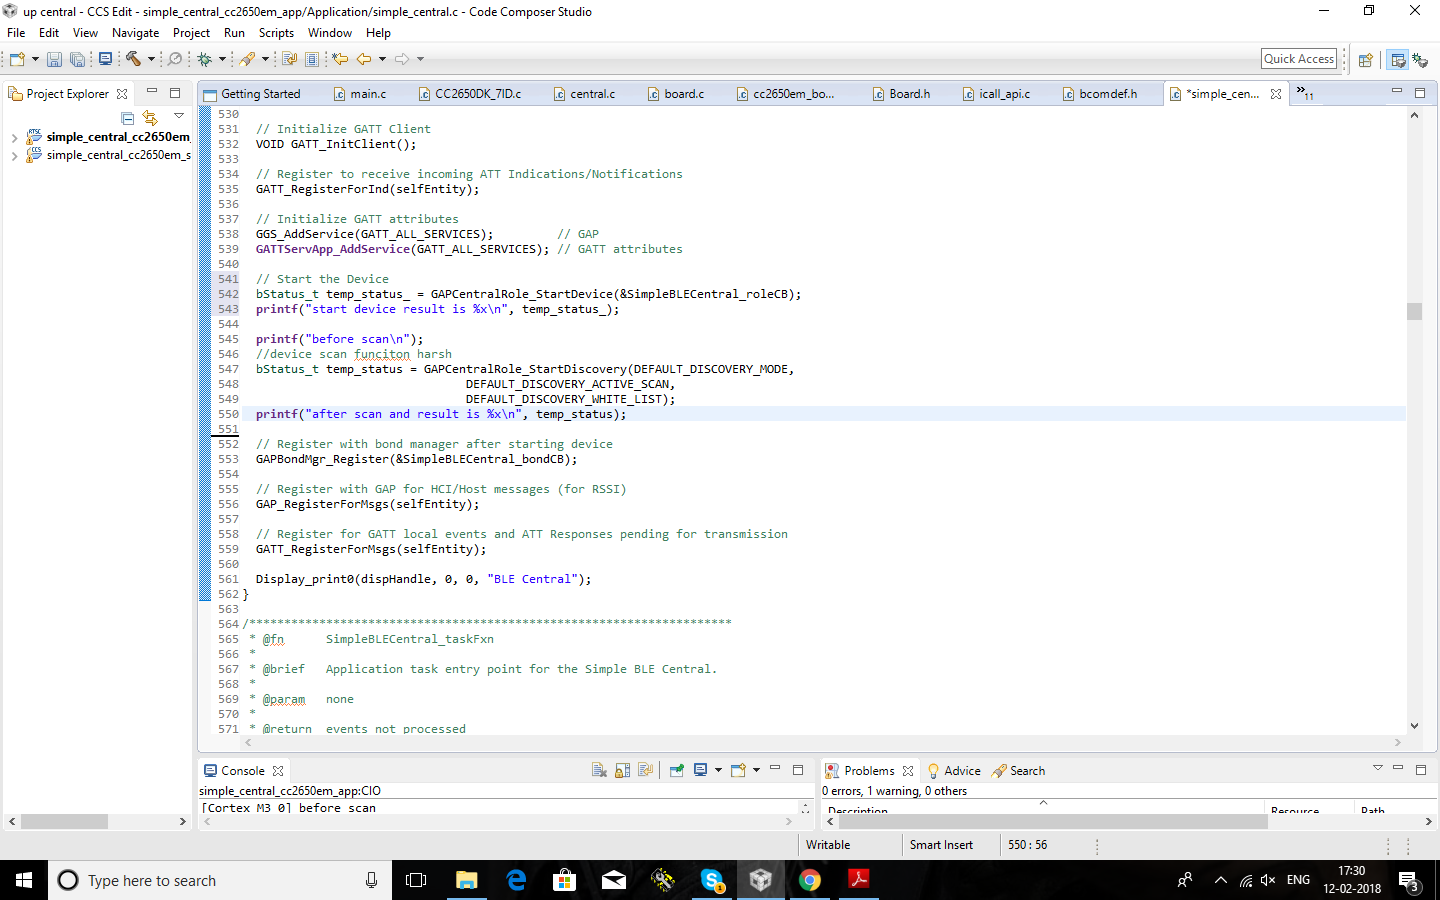Open Project Explorer View Menu triangle
This screenshot has width=1440, height=900.
[x=179, y=117]
